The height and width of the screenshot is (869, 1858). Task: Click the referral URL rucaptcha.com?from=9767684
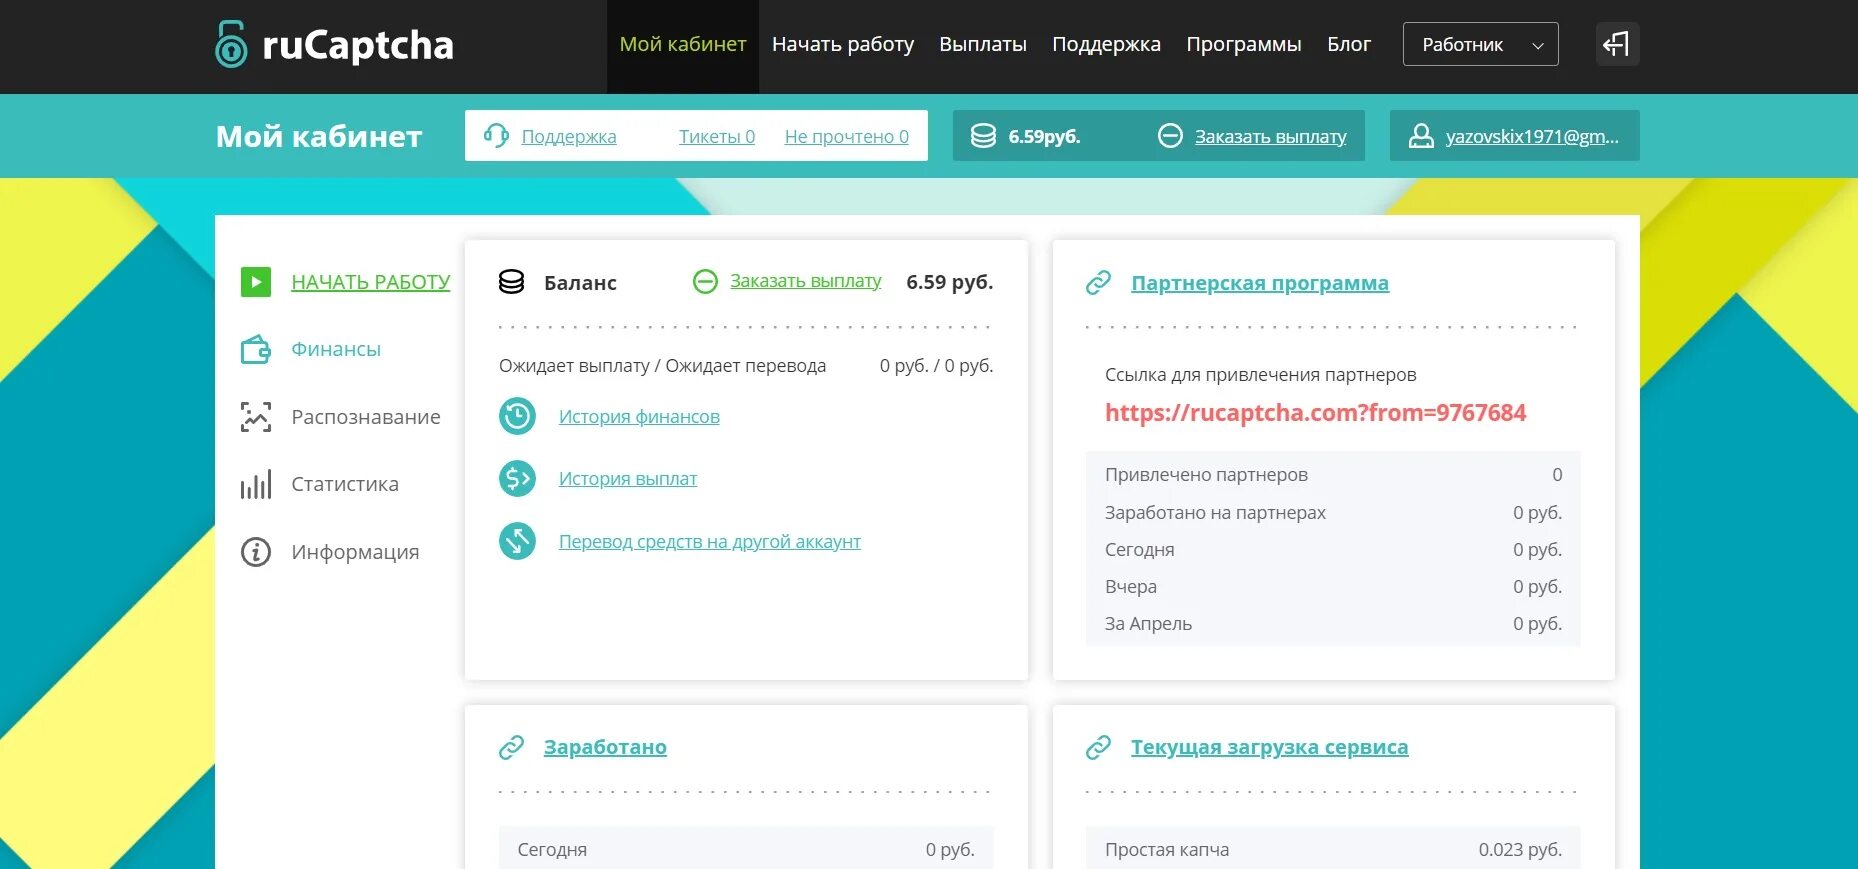pos(1315,413)
